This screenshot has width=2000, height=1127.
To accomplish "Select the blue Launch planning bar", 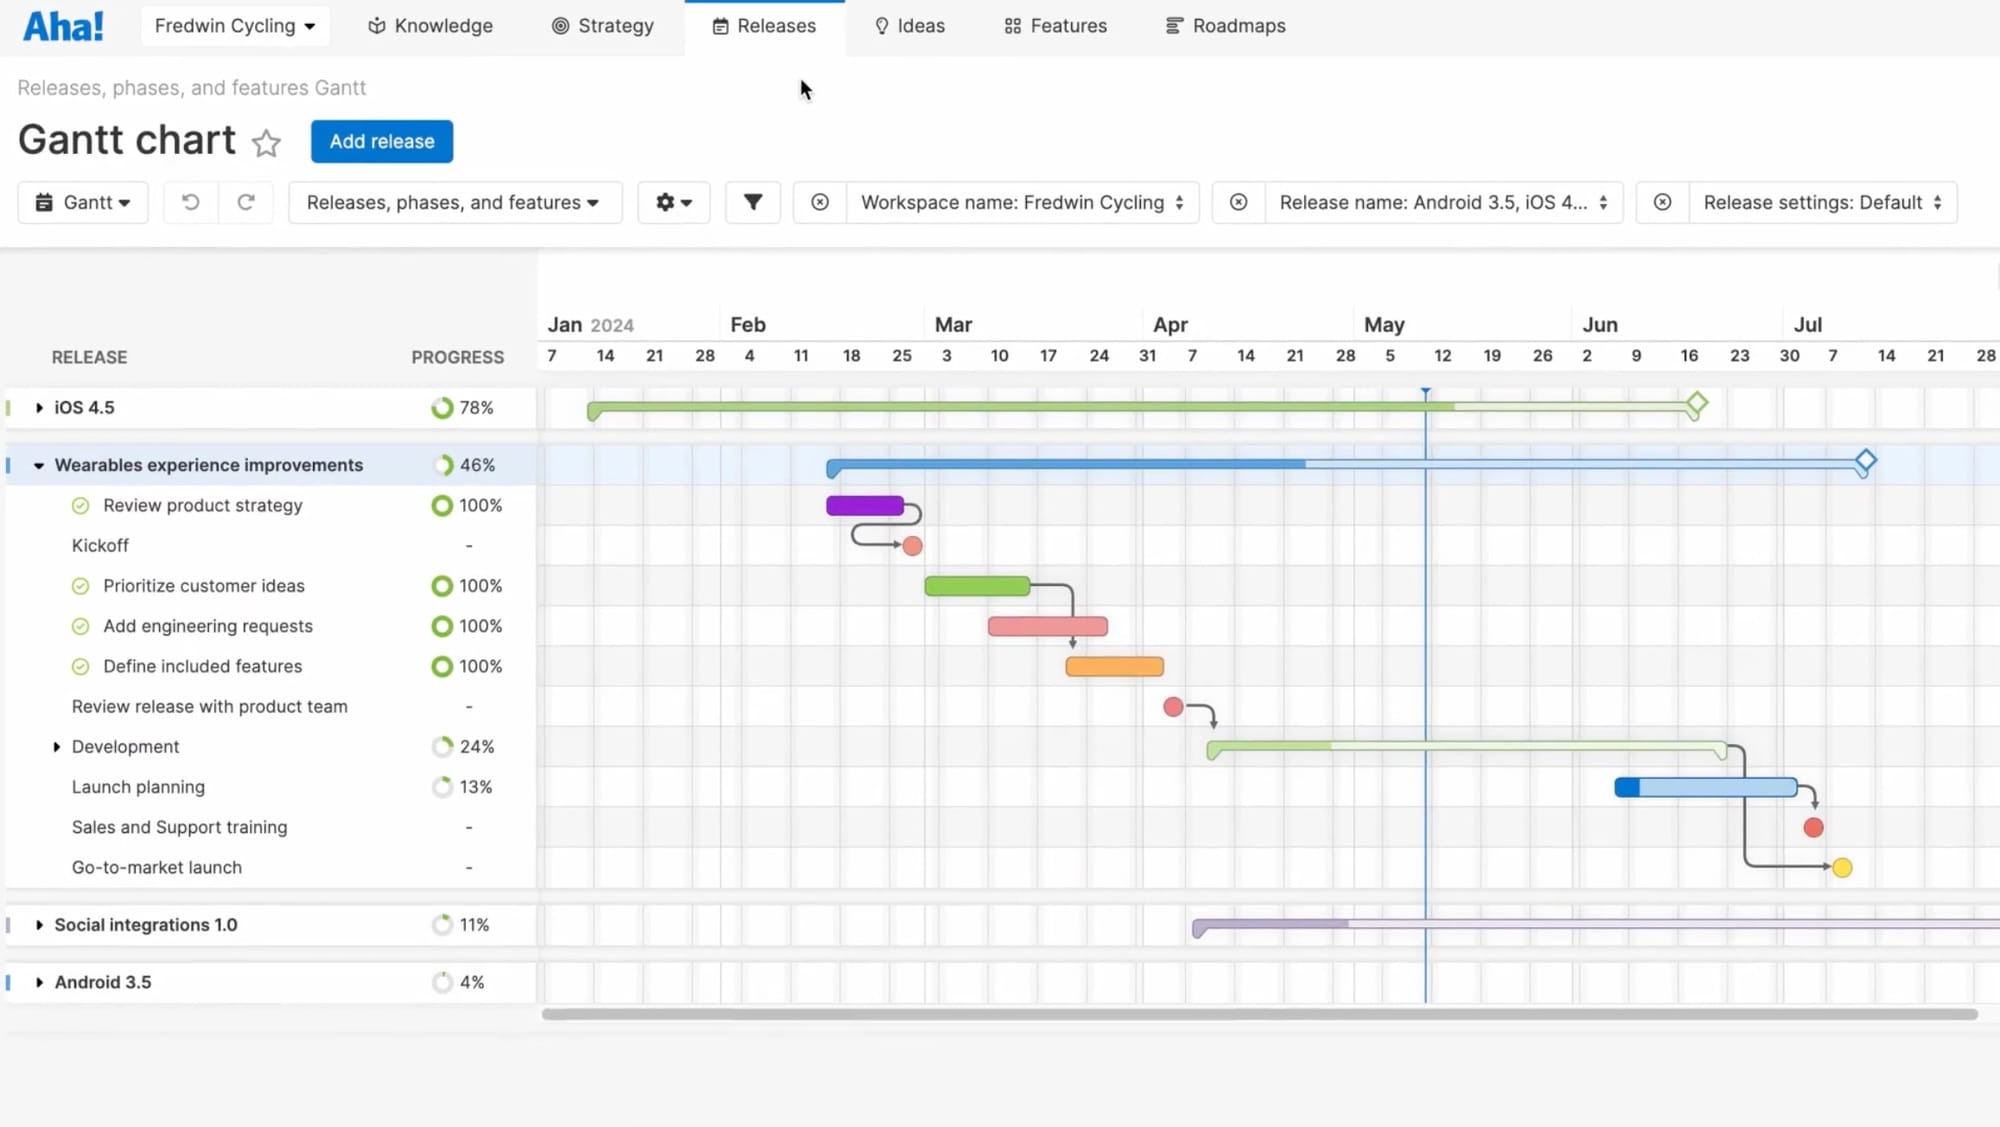I will pyautogui.click(x=1706, y=787).
